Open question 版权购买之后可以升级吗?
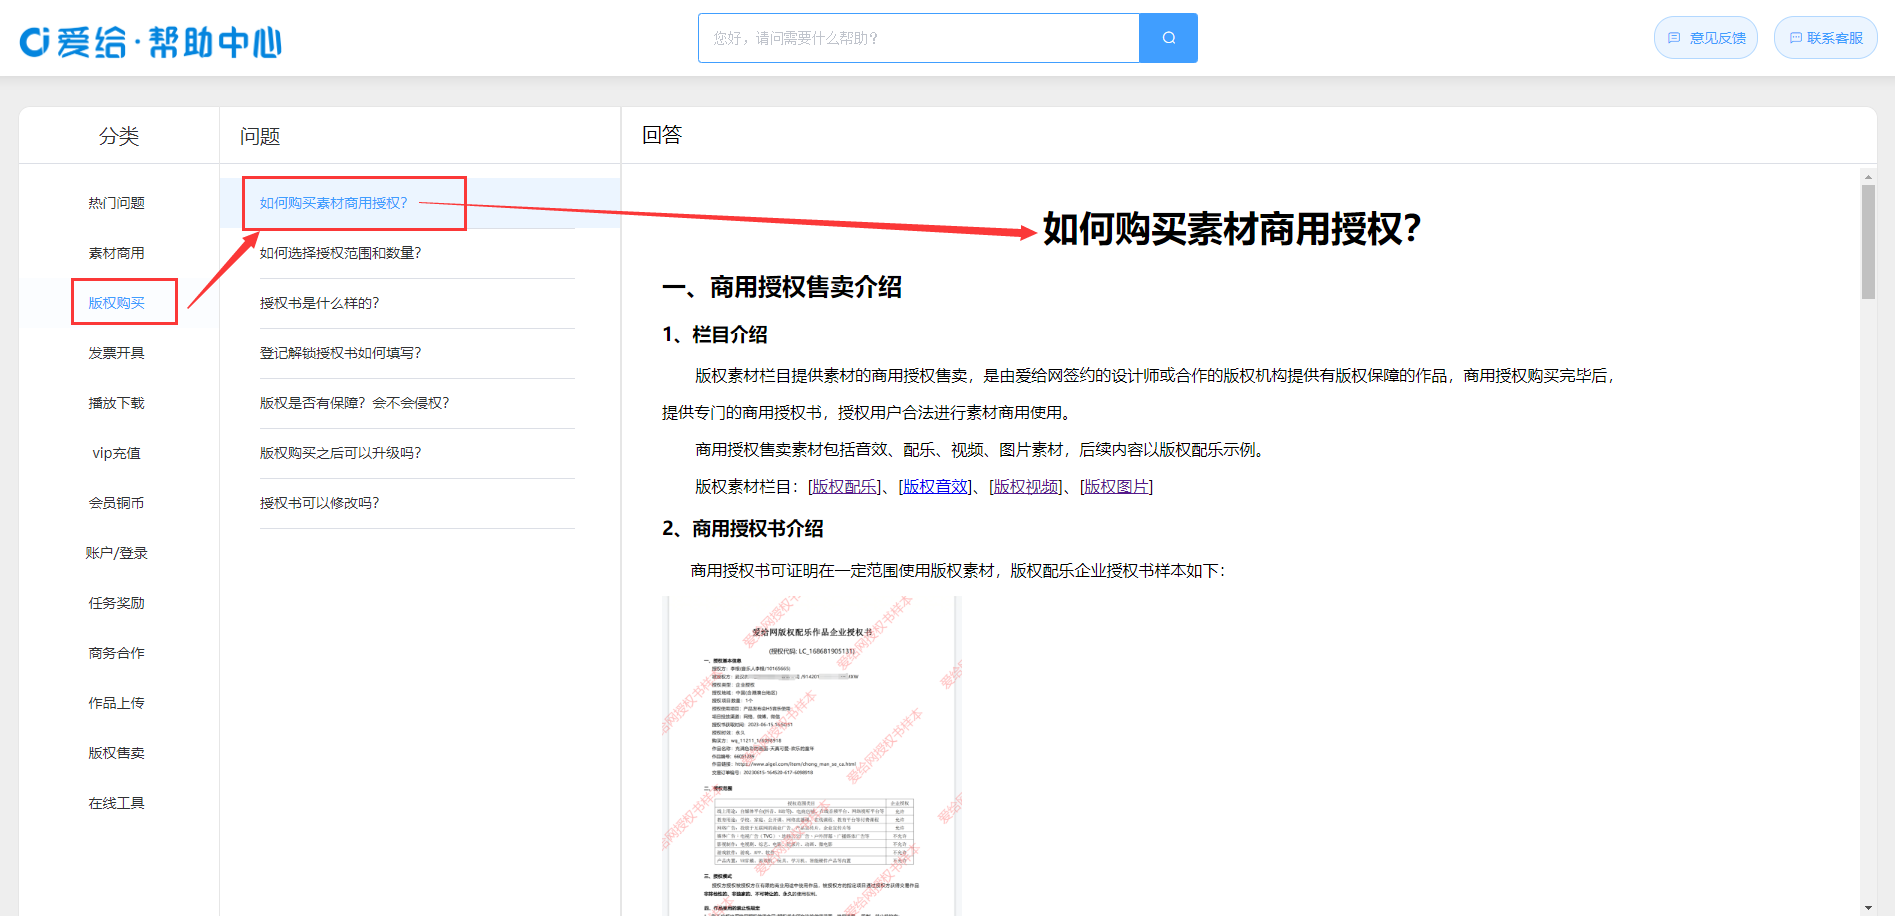The height and width of the screenshot is (916, 1895). [x=341, y=453]
